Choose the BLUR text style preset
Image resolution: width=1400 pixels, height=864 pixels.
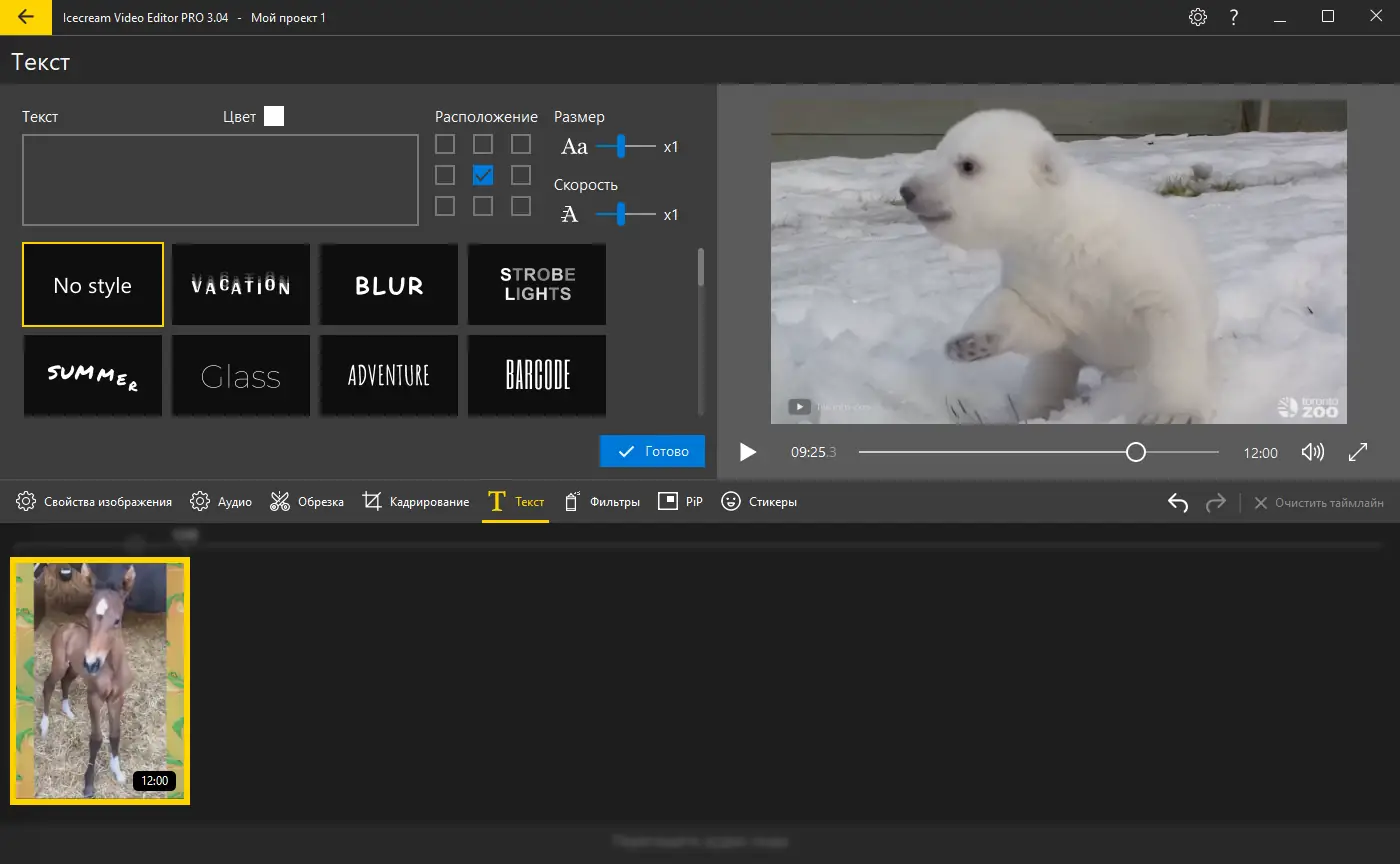389,285
